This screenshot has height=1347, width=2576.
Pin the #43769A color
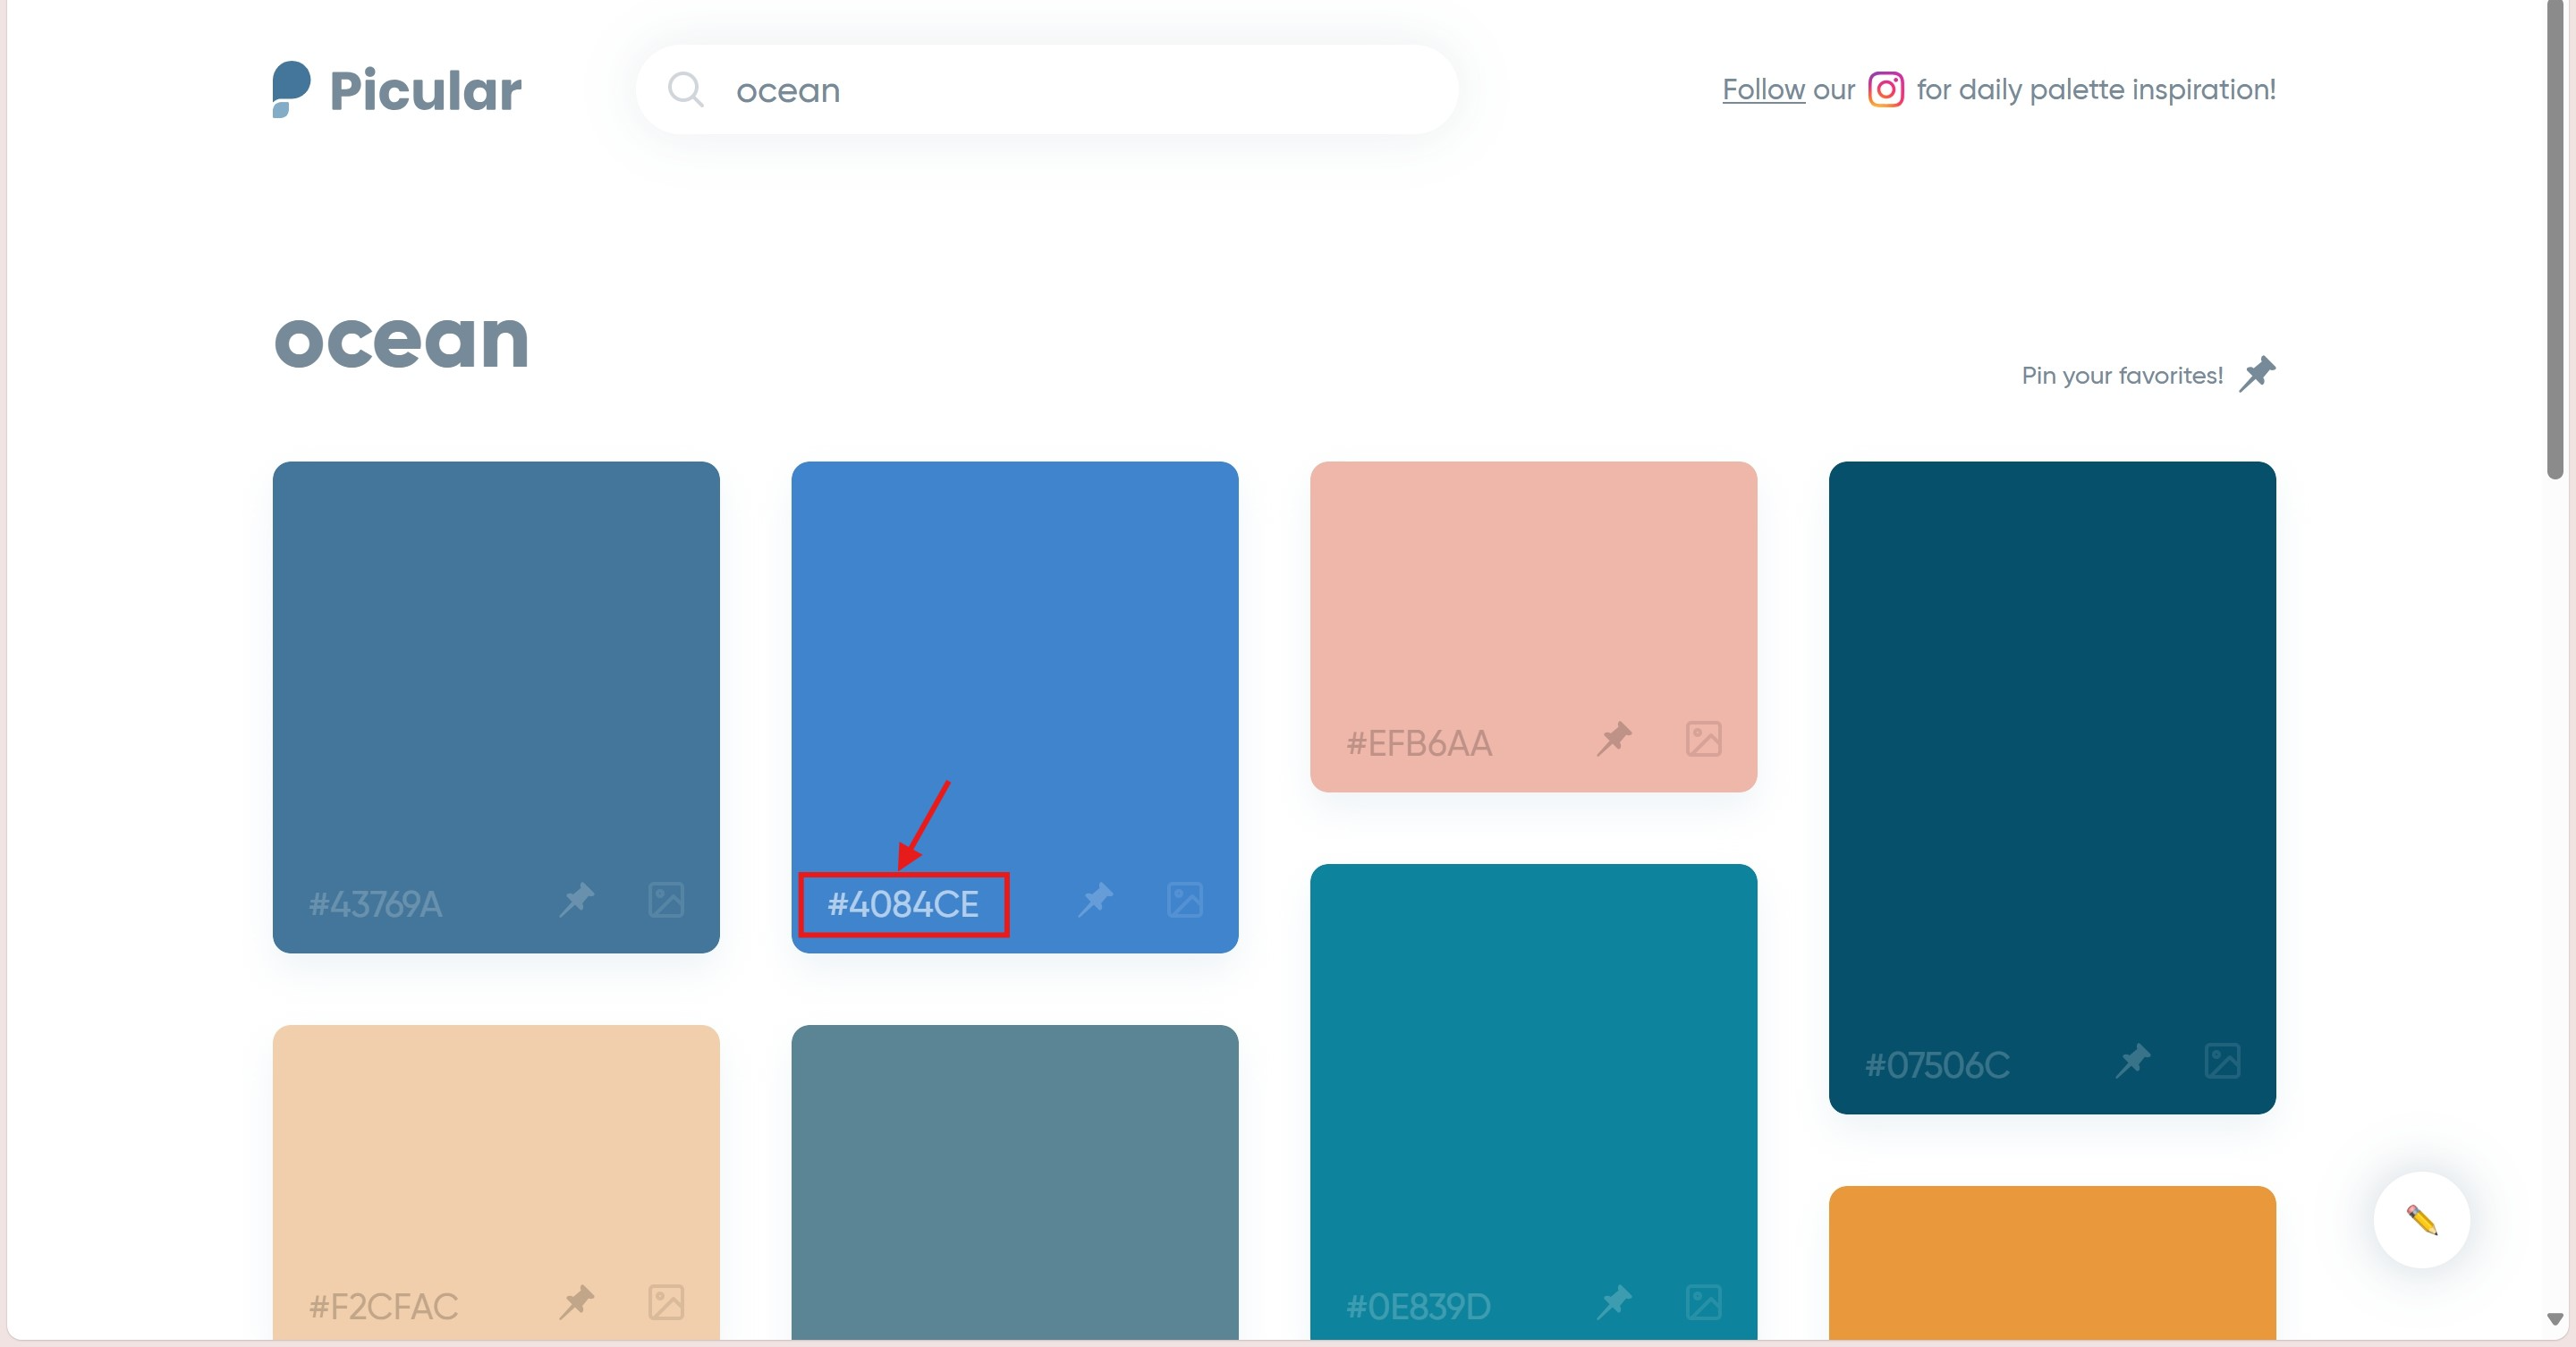coord(576,899)
